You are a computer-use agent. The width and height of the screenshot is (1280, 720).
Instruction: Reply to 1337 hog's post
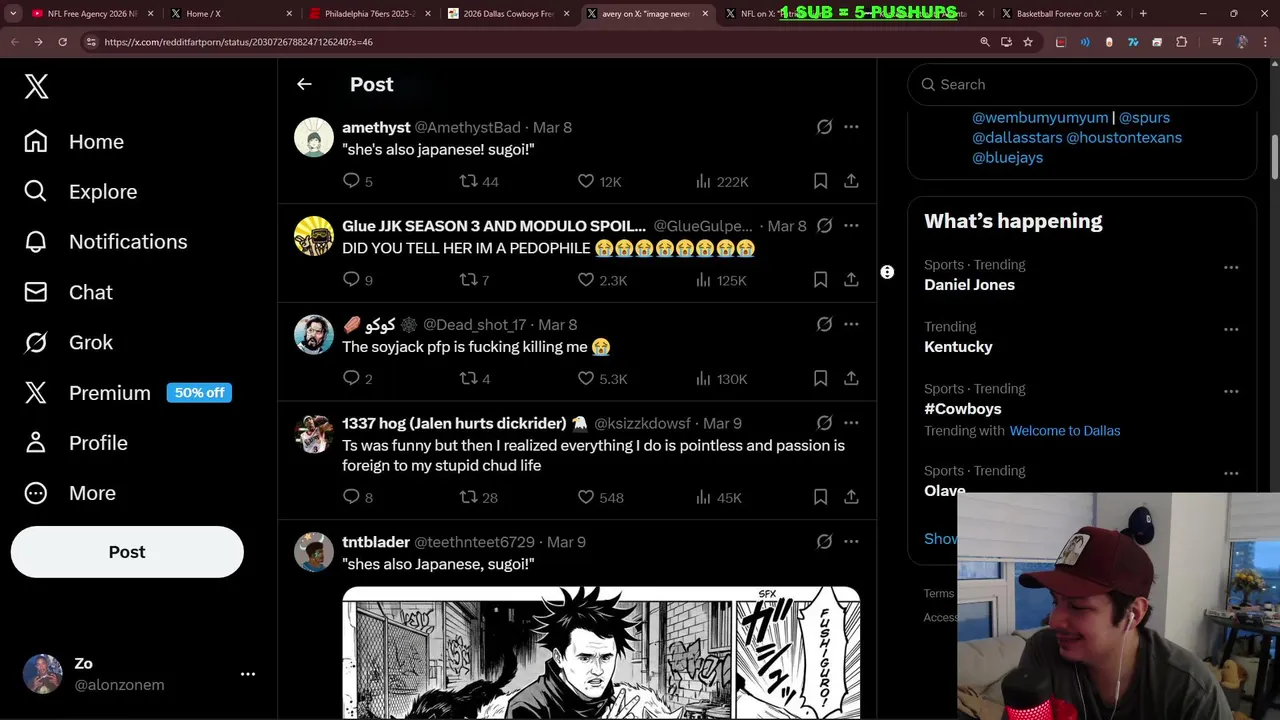tap(351, 497)
